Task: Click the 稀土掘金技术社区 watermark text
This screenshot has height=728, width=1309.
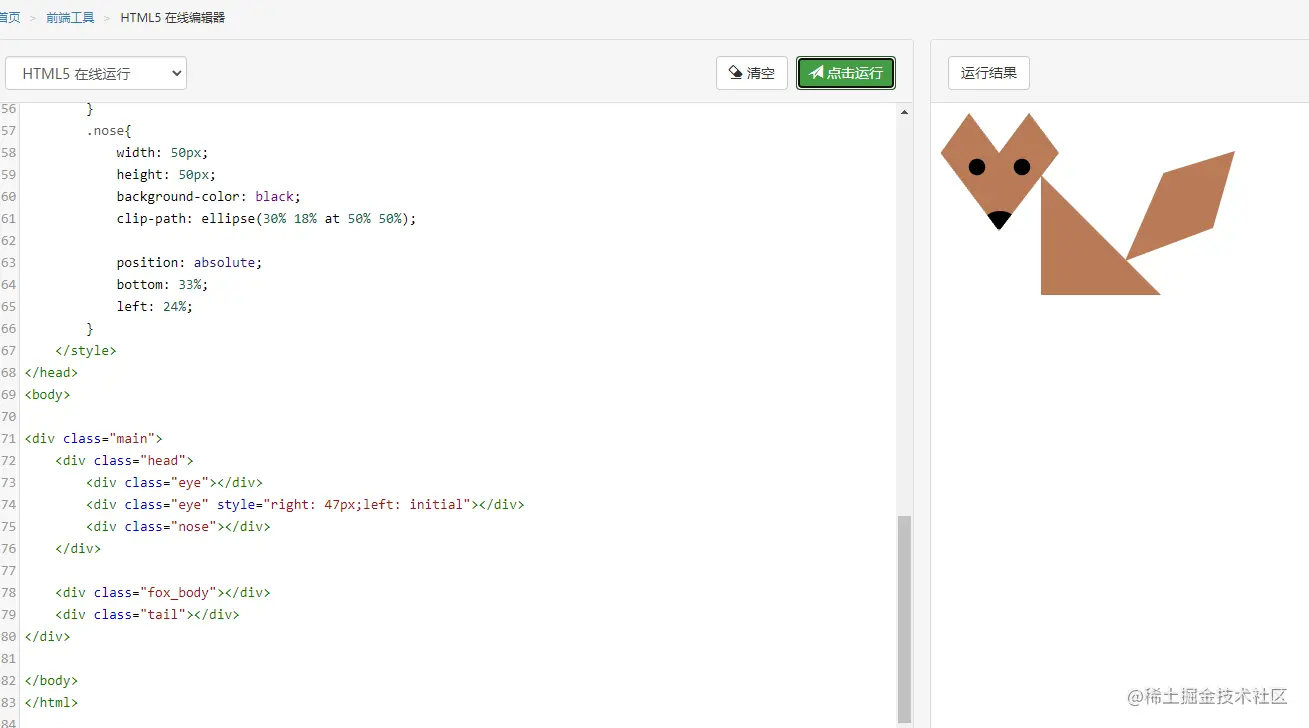Action: coord(1204,697)
